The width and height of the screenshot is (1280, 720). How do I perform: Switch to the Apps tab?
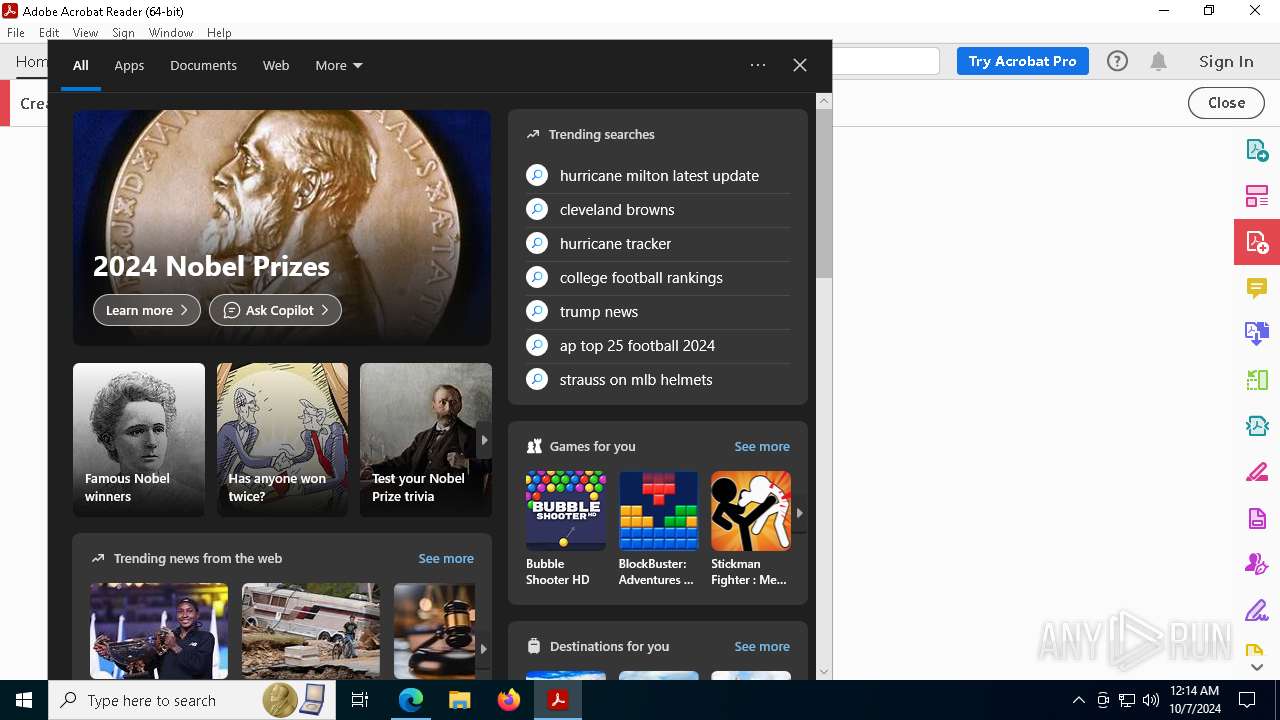pos(129,65)
